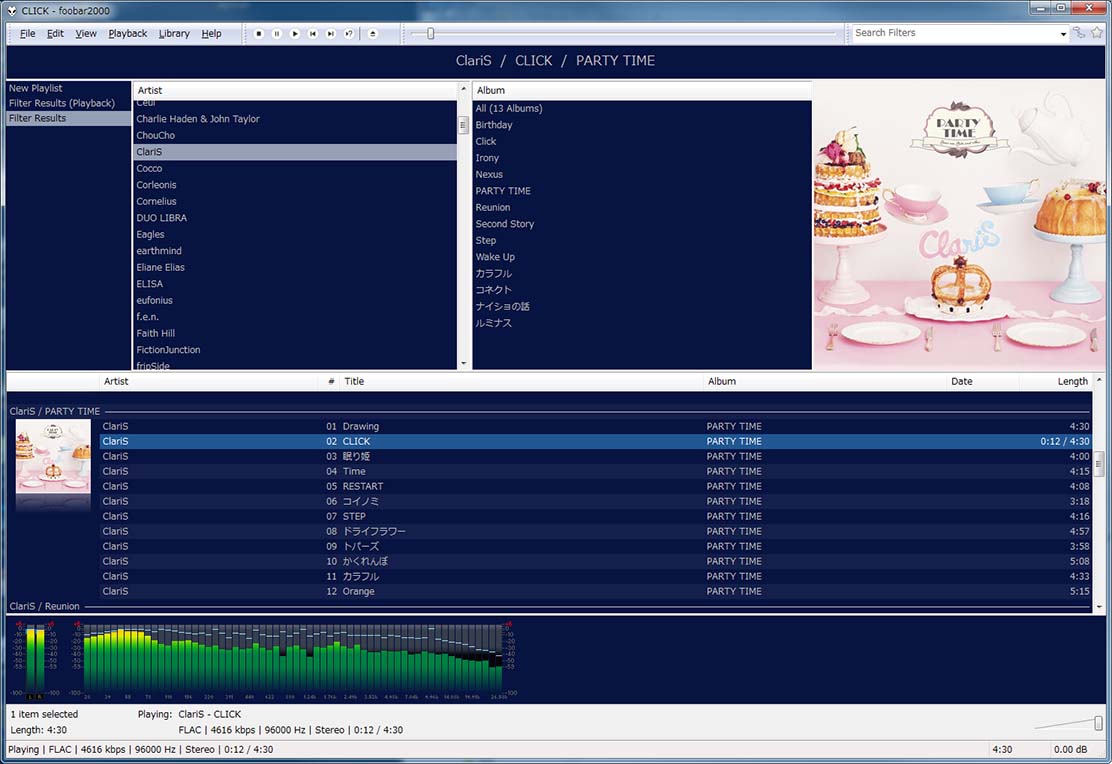Select track 05 "RESTART" in the playlist
Screen dimensions: 1112x764
pos(596,486)
